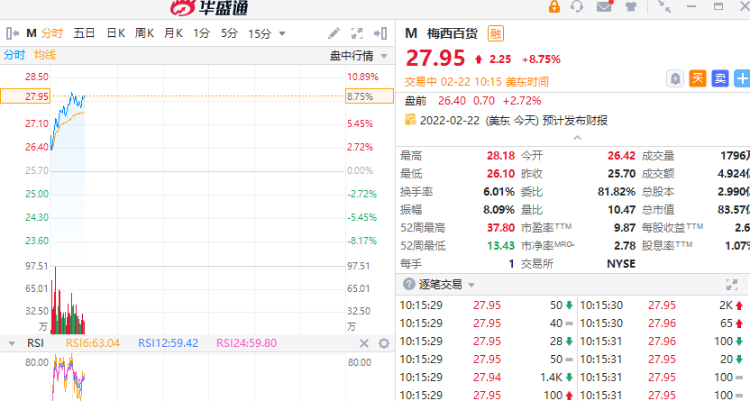Switch to 日K daily chart
750x401 pixels.
click(x=116, y=33)
